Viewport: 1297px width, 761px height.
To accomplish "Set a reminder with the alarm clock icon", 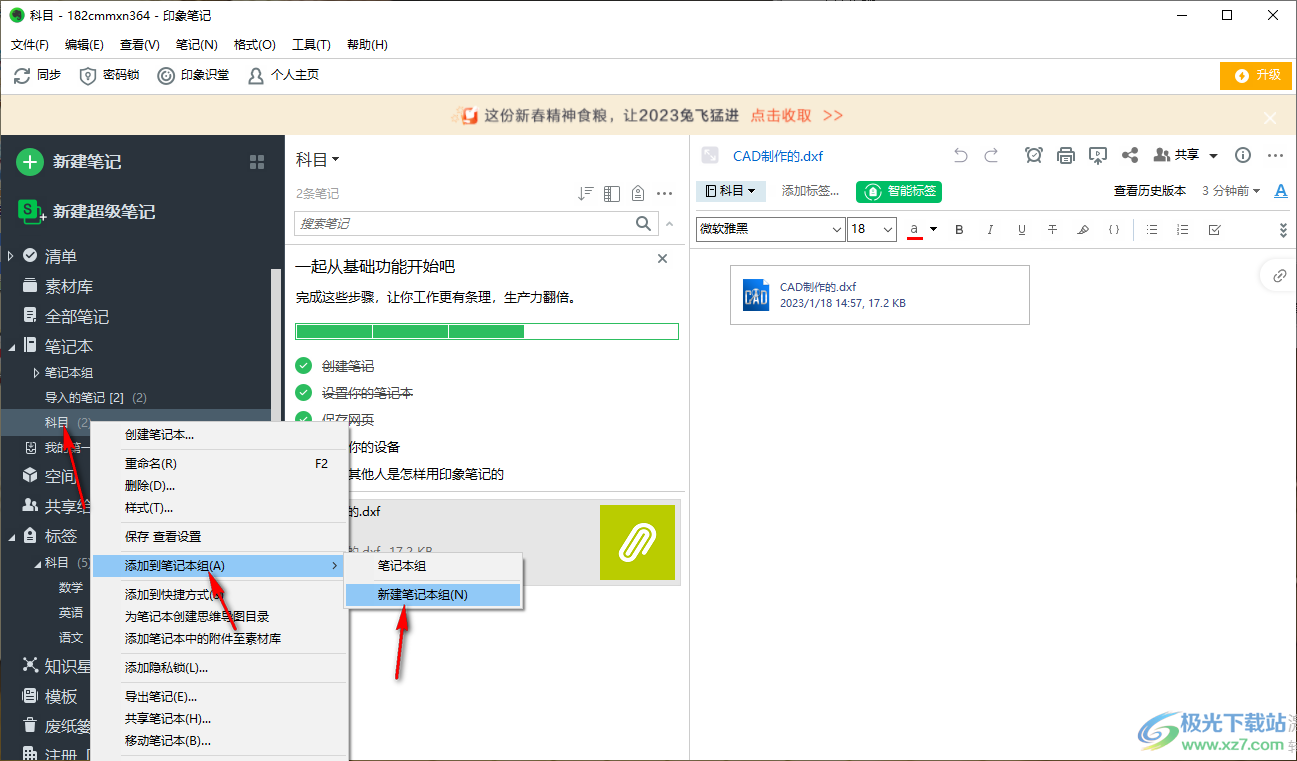I will click(1034, 155).
